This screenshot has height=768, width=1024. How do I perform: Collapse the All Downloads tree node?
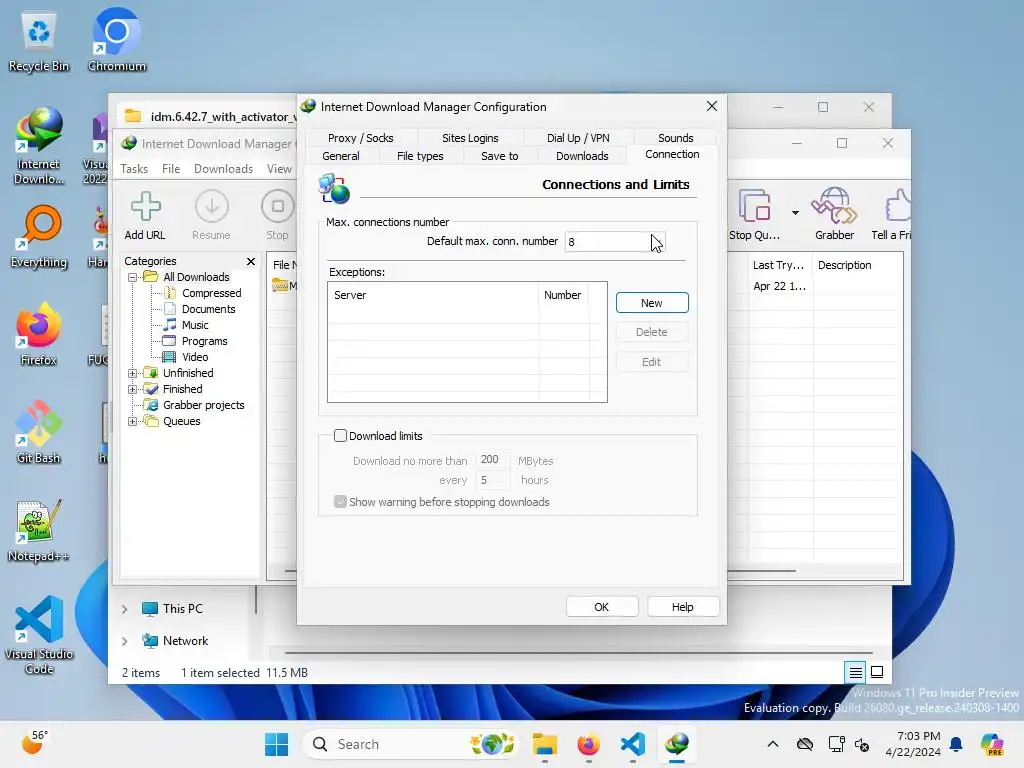tap(133, 277)
